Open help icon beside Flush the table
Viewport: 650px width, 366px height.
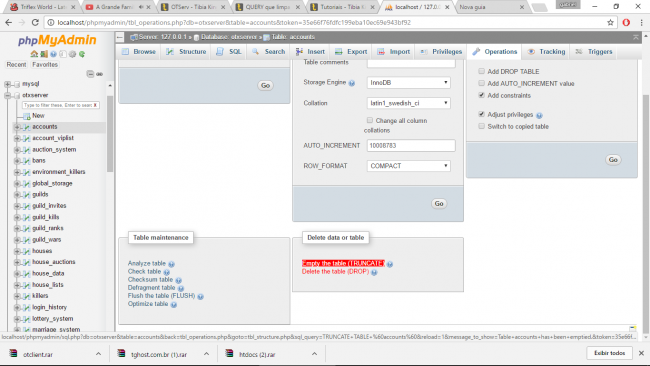click(x=200, y=296)
